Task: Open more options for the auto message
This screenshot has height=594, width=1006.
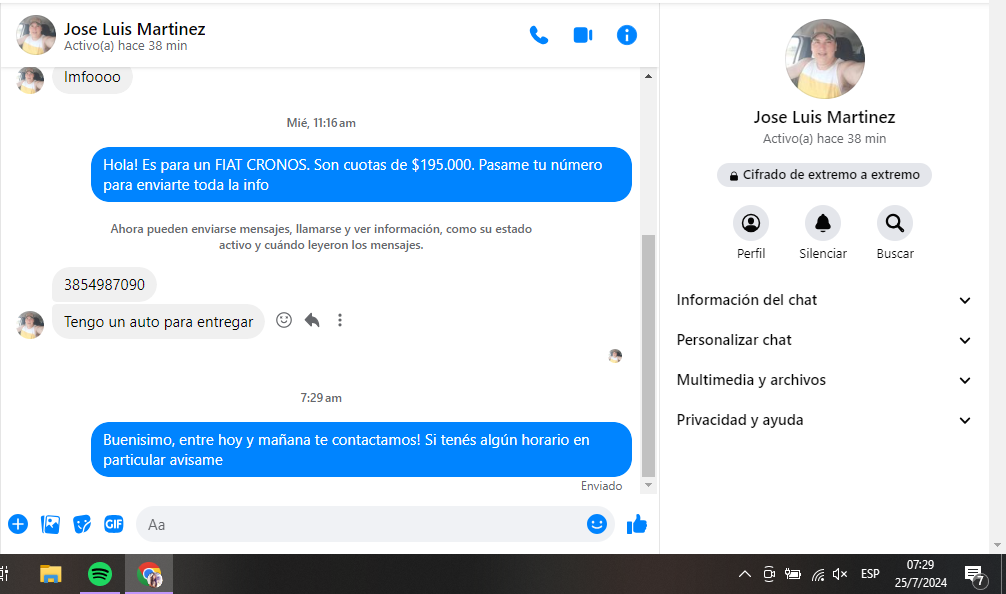Action: (x=340, y=321)
